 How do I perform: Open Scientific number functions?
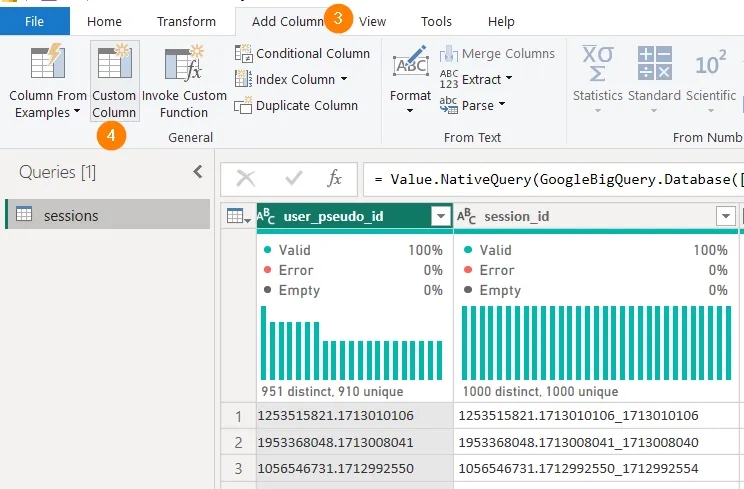[x=711, y=80]
